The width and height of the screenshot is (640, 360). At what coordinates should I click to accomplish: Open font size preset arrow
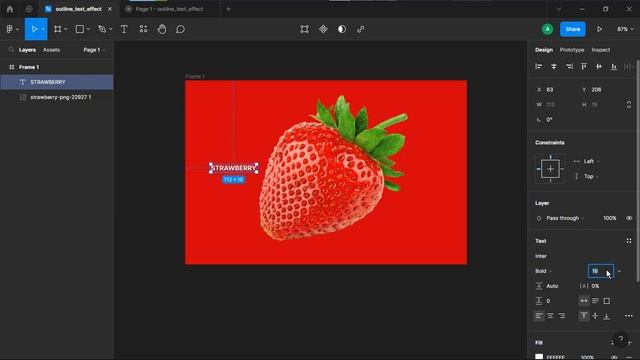pyautogui.click(x=620, y=271)
